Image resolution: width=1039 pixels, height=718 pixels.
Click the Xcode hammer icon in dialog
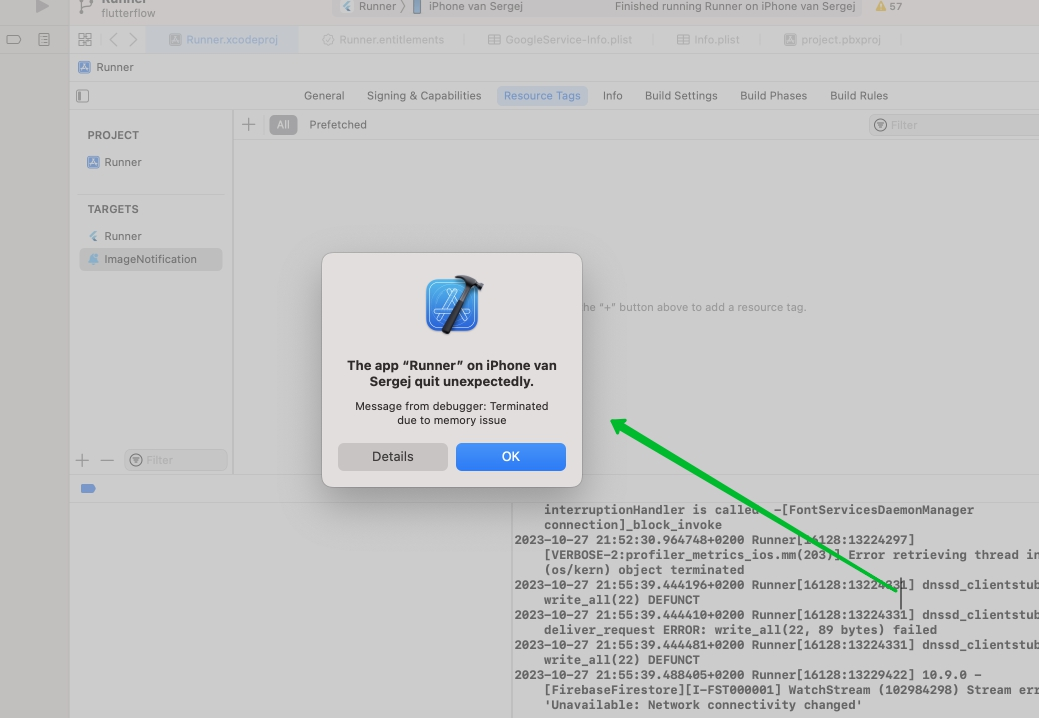(454, 305)
